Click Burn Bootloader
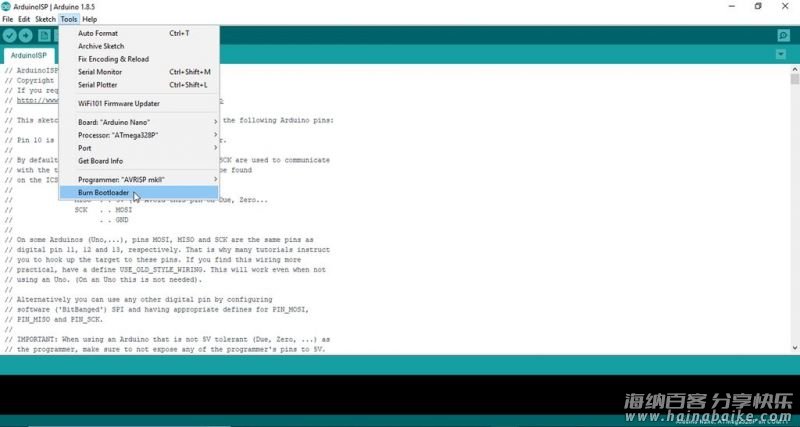The width and height of the screenshot is (800, 427). pos(139,192)
